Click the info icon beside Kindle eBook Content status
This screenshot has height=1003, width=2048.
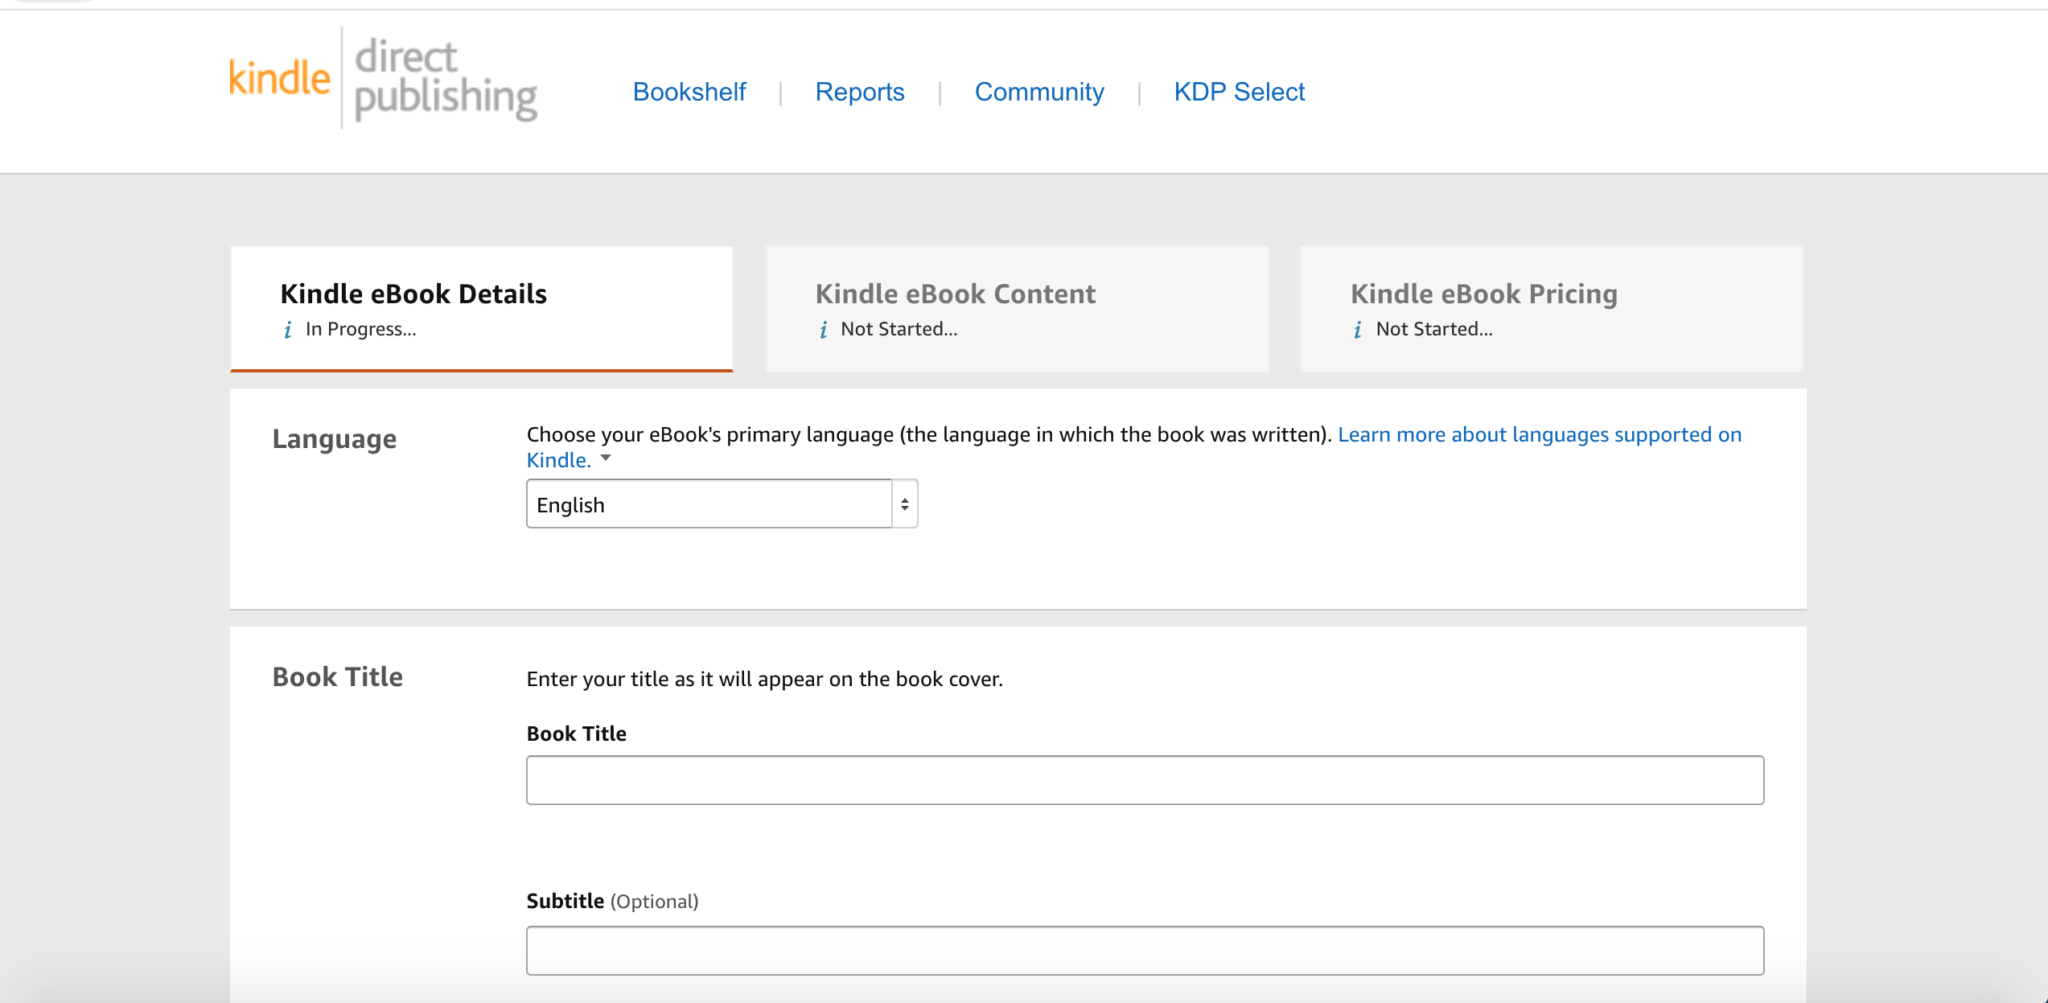click(823, 328)
